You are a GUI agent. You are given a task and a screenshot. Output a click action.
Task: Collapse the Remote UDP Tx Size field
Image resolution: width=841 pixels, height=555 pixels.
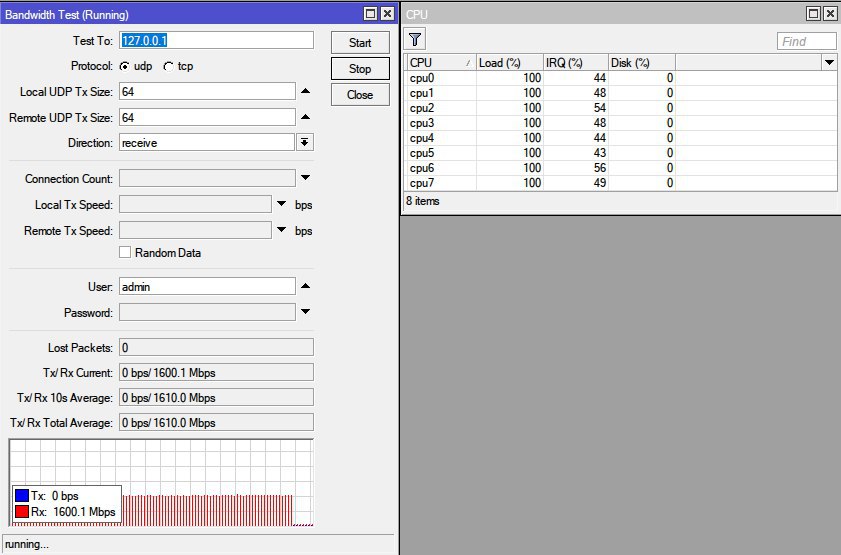pos(305,117)
